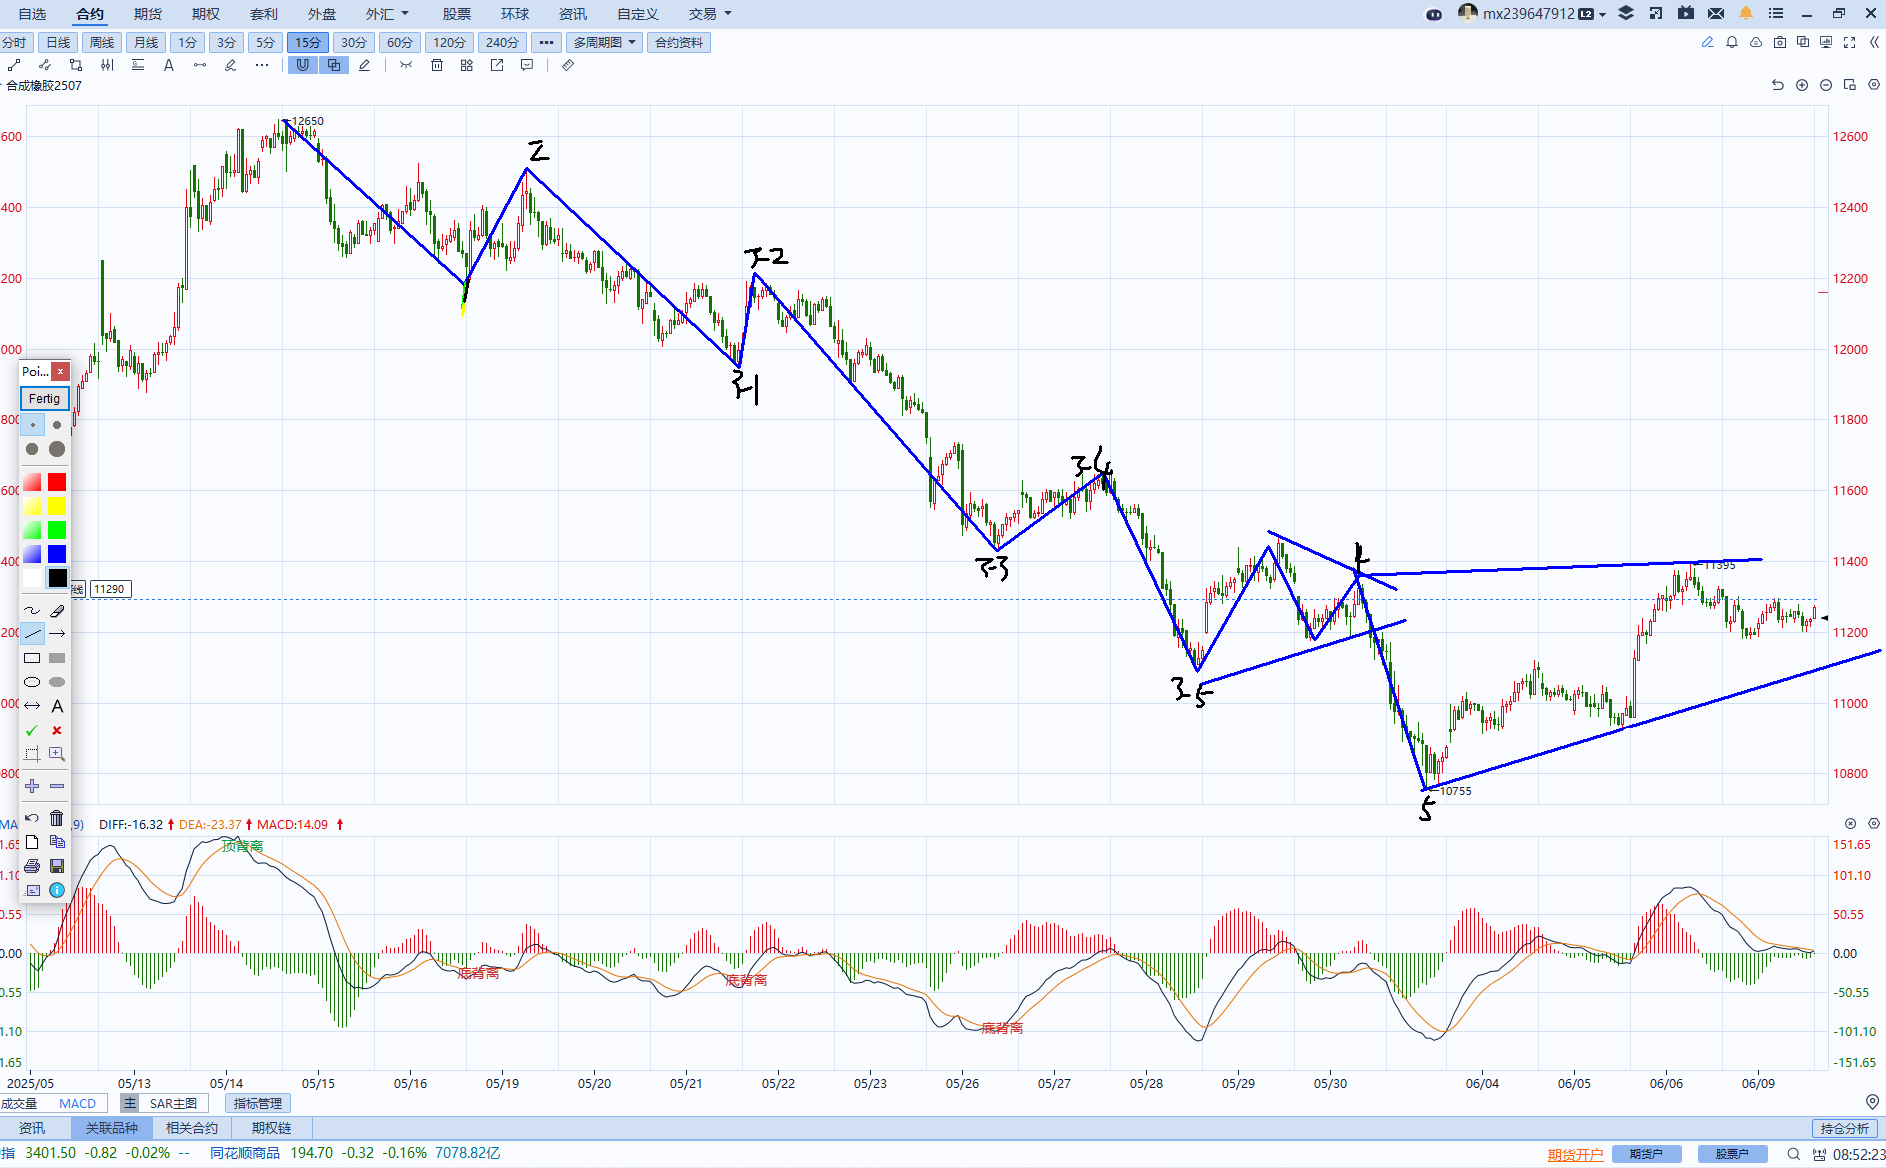Take a chart snapshot with the camera icon
Image resolution: width=1886 pixels, height=1168 pixels.
point(1780,42)
